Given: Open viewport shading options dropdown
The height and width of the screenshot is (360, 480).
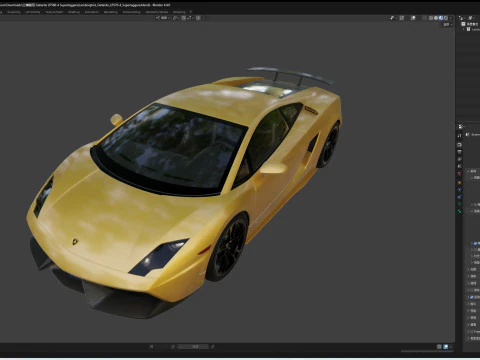Looking at the screenshot, I should (451, 18).
